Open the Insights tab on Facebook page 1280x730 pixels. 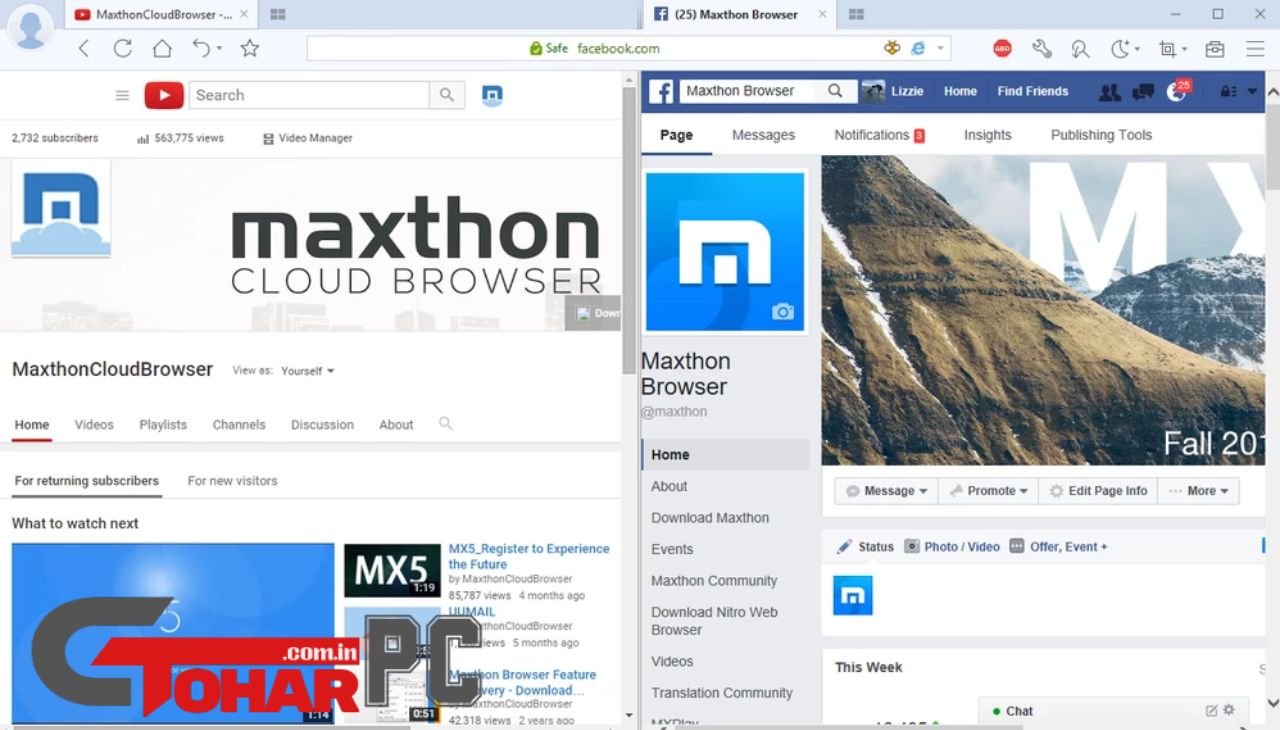tap(987, 135)
